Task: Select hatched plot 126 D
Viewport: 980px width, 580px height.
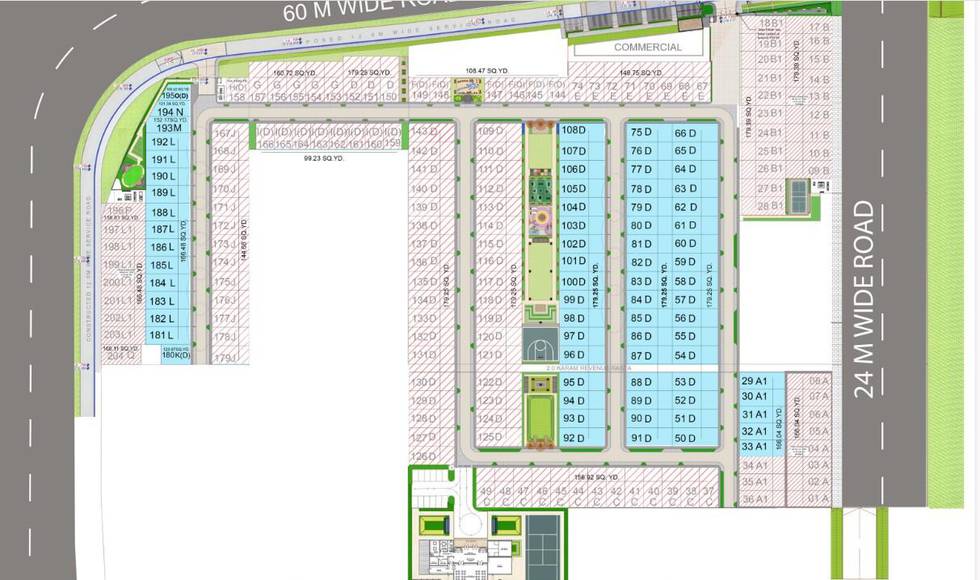Action: [x=431, y=456]
